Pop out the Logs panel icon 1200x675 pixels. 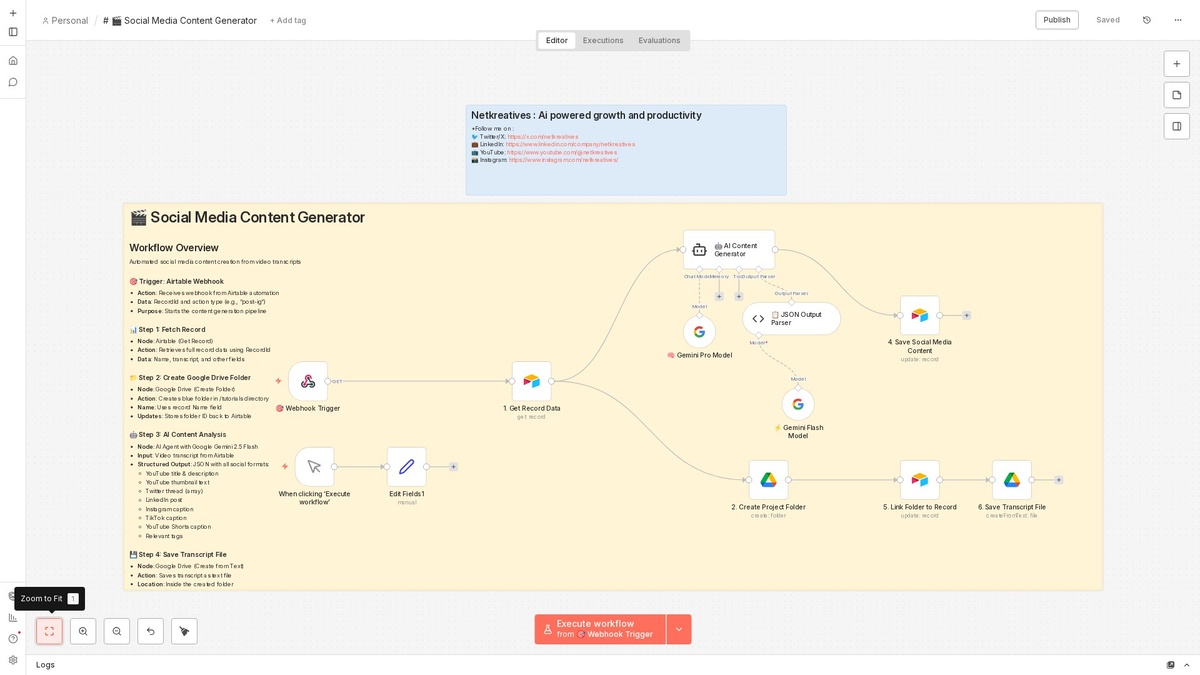[x=1171, y=664]
